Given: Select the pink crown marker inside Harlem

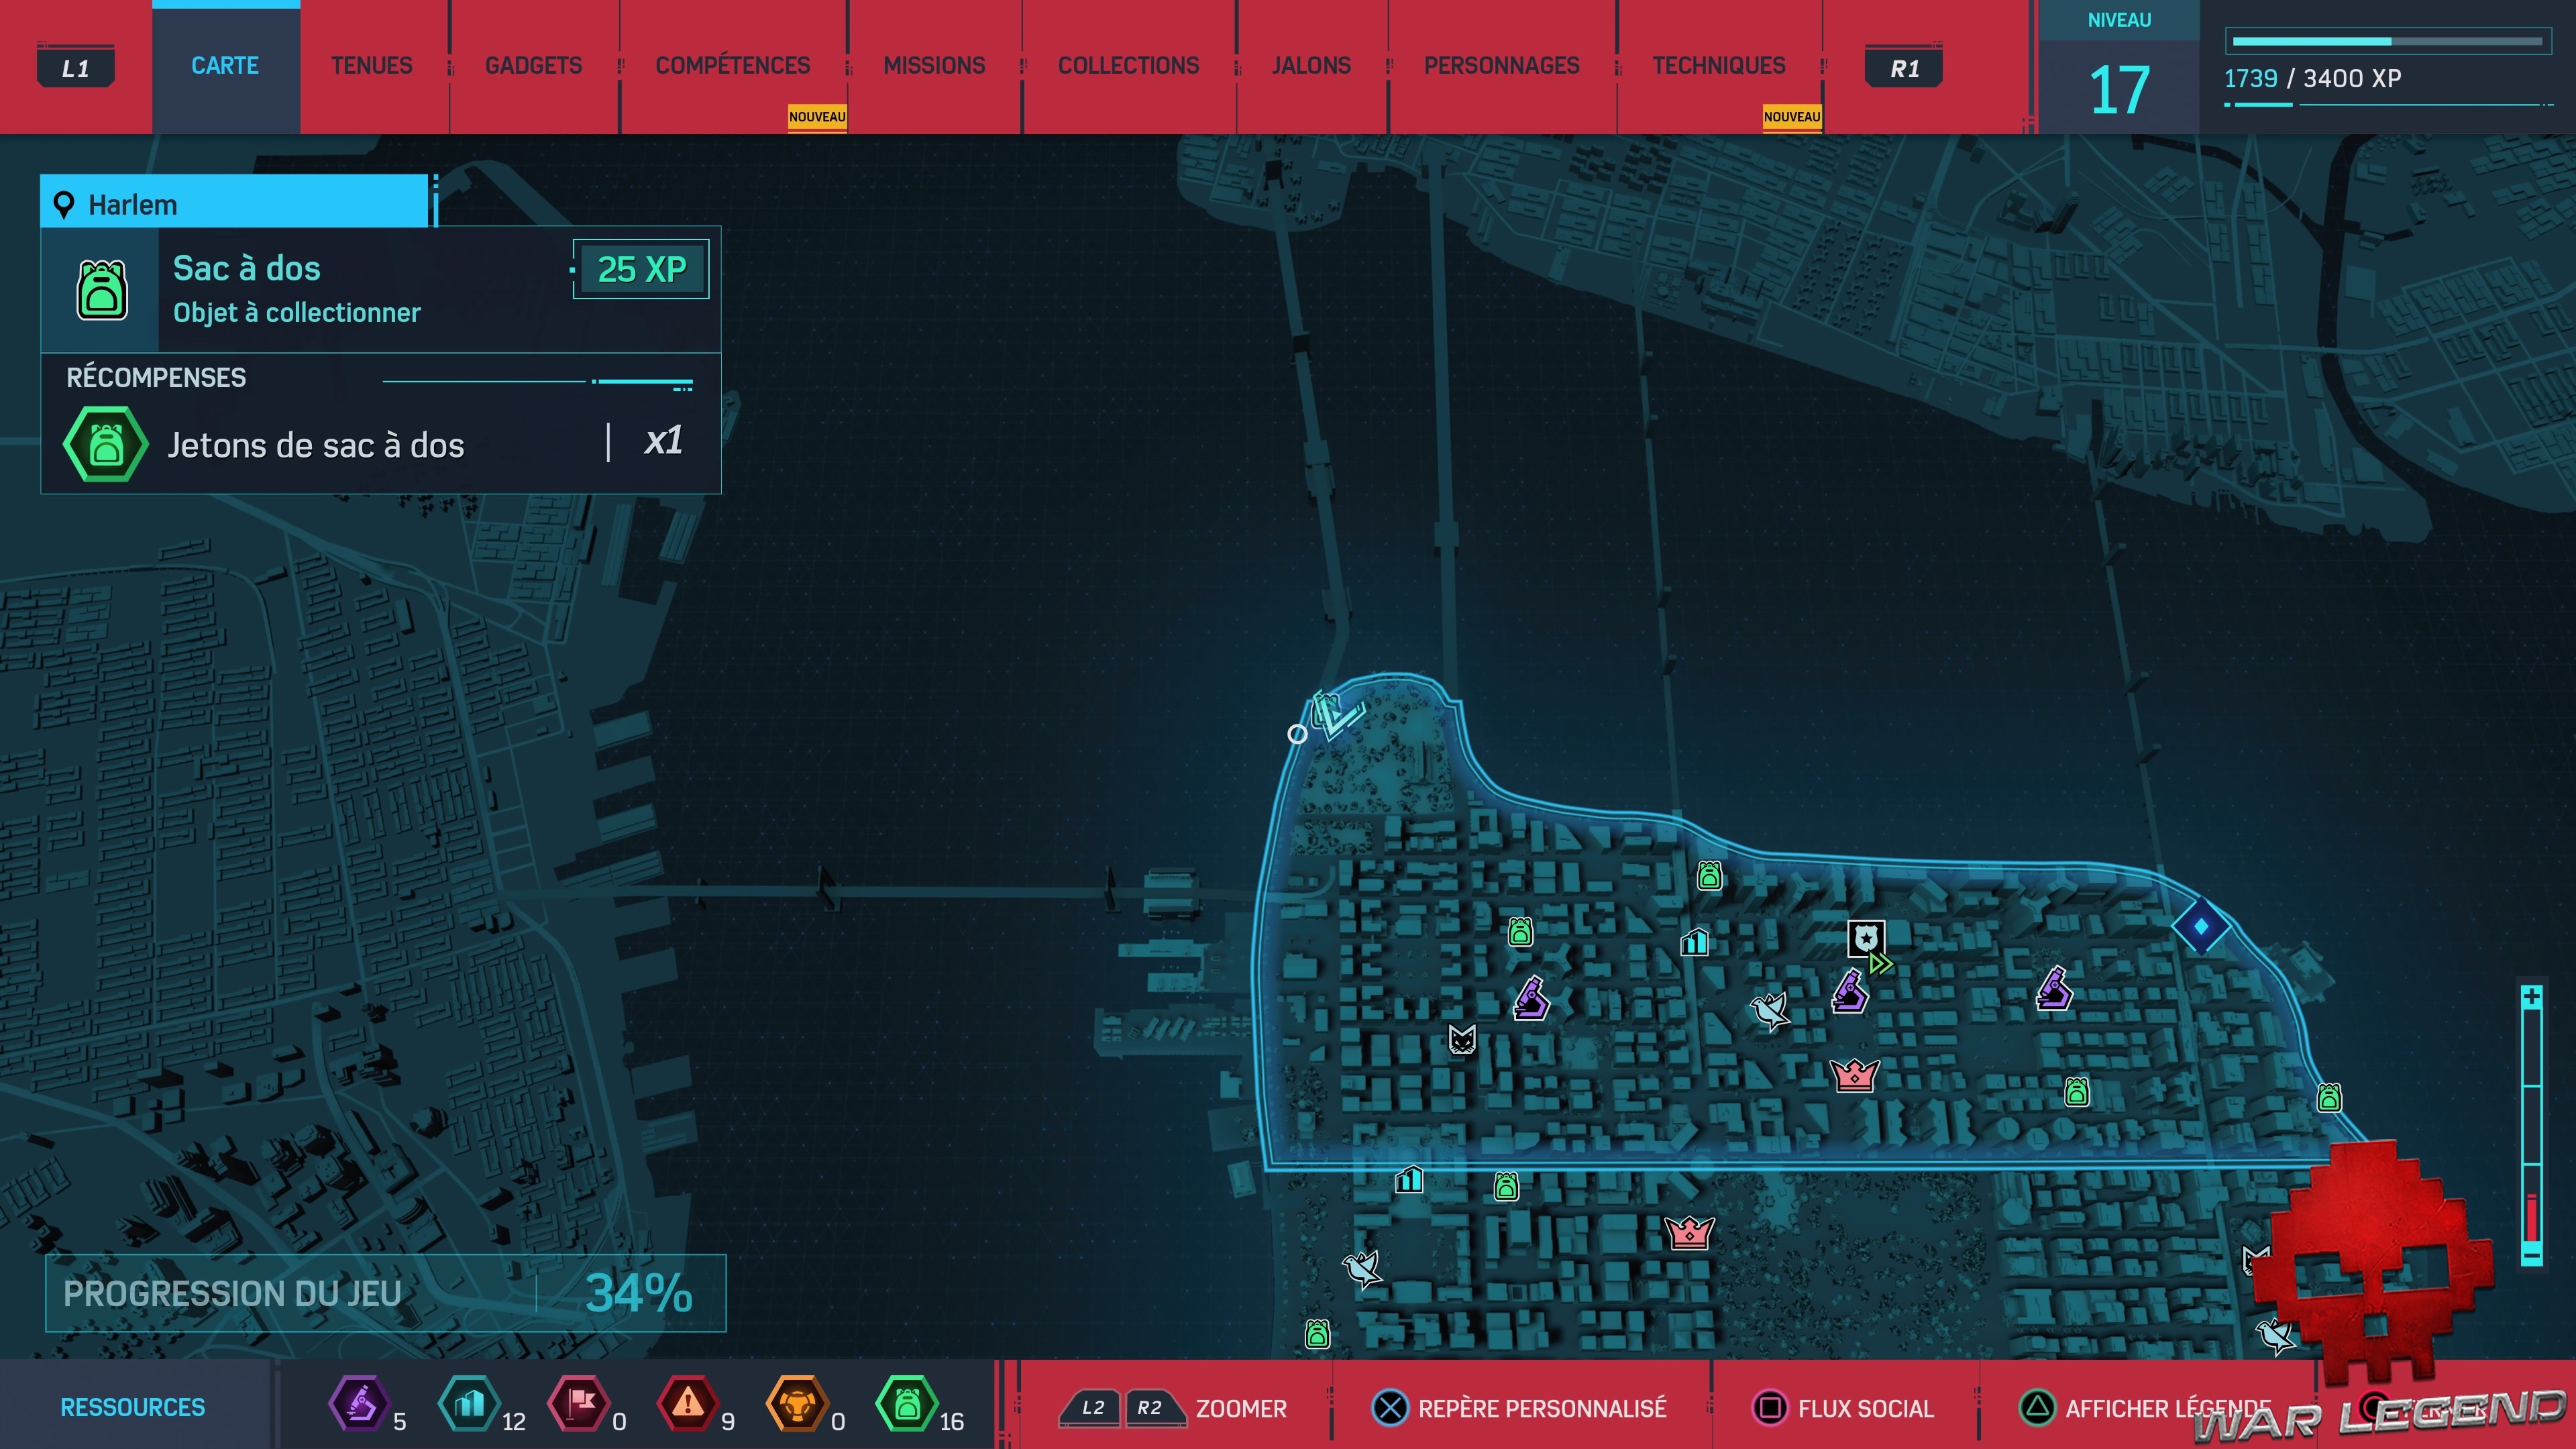Looking at the screenshot, I should pos(1854,1075).
